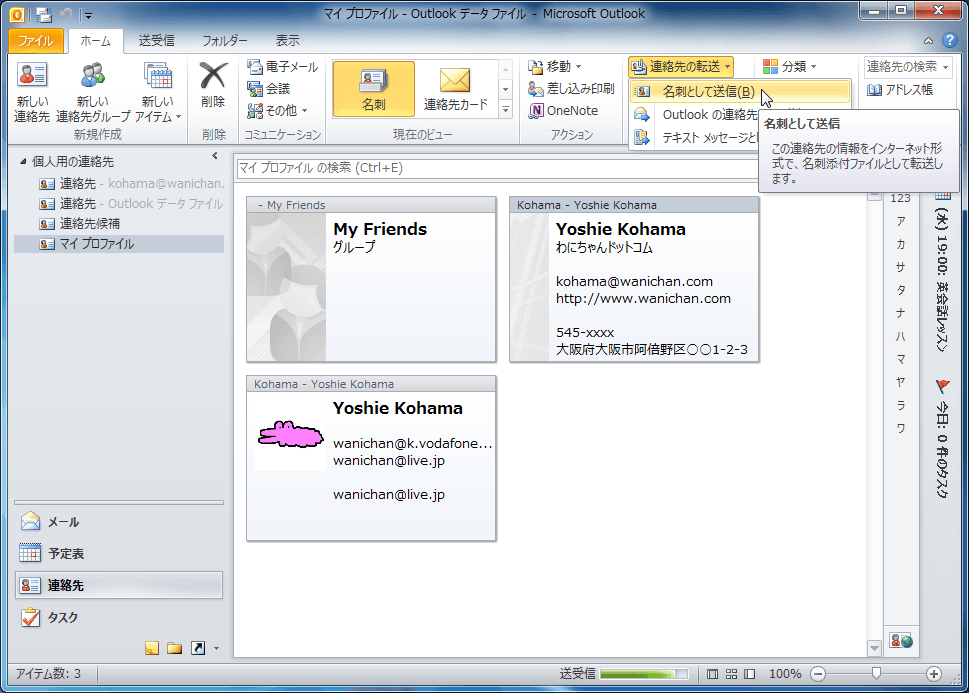Open the その他 communication dropdown
Screen dimensions: 969x693
tap(277, 111)
